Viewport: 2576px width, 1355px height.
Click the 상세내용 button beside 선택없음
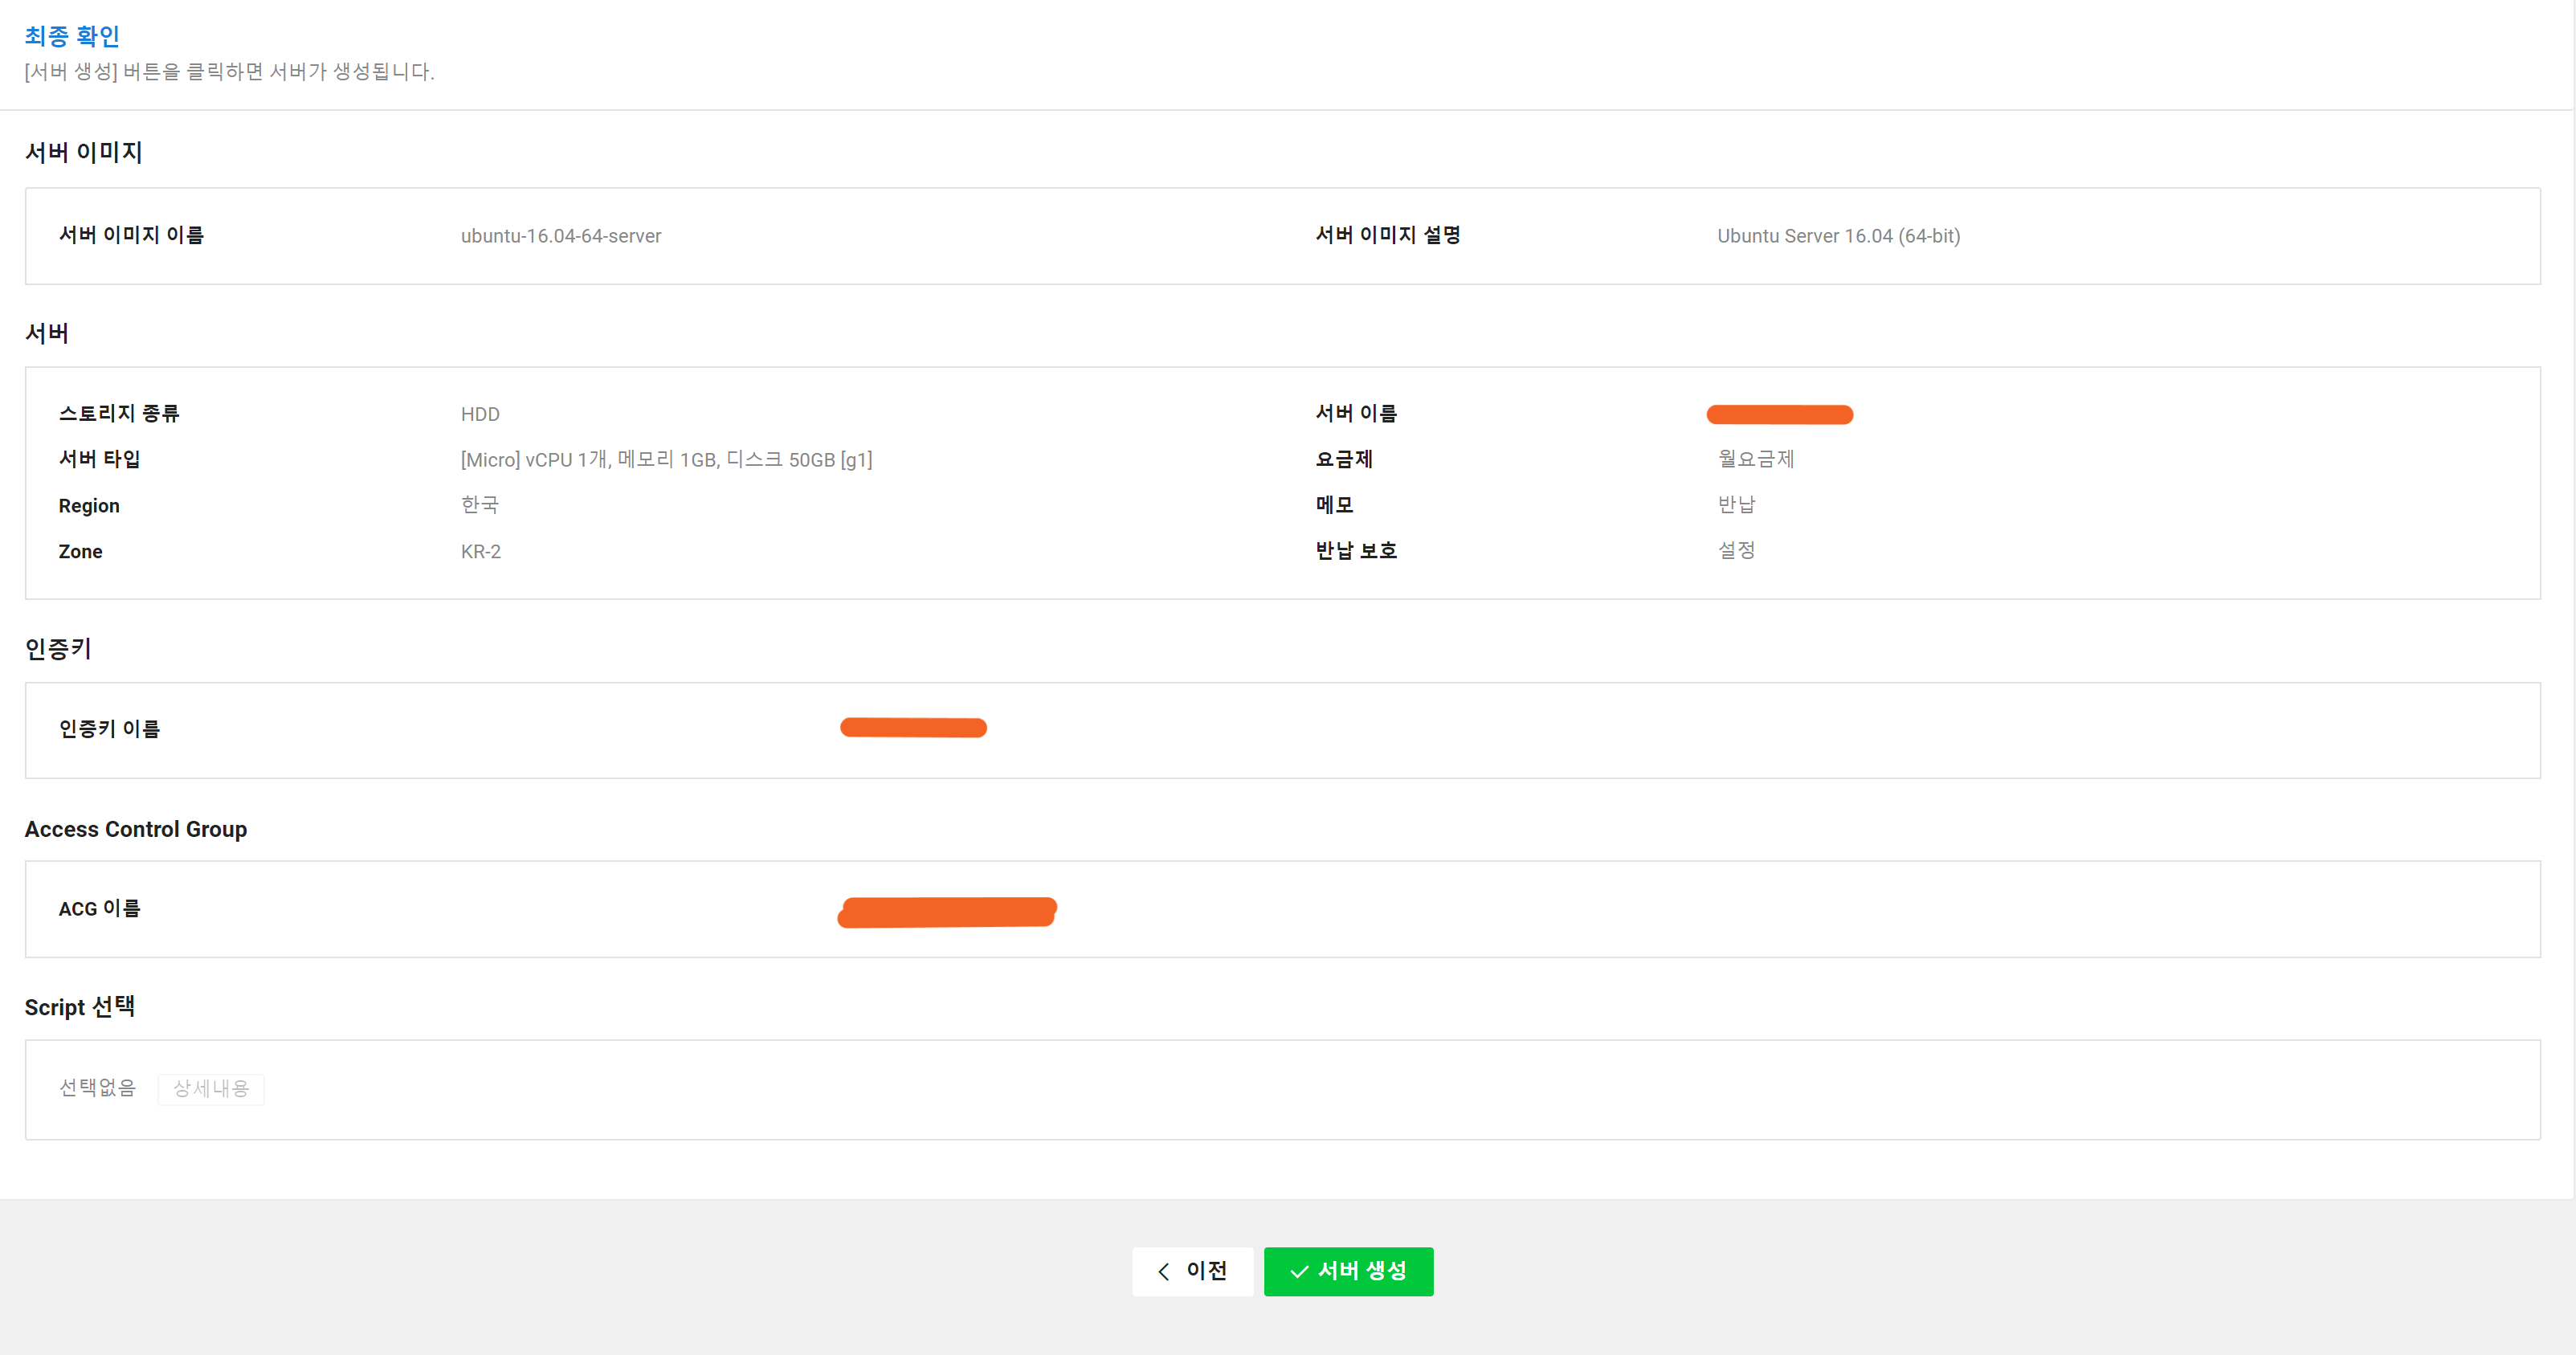[210, 1088]
